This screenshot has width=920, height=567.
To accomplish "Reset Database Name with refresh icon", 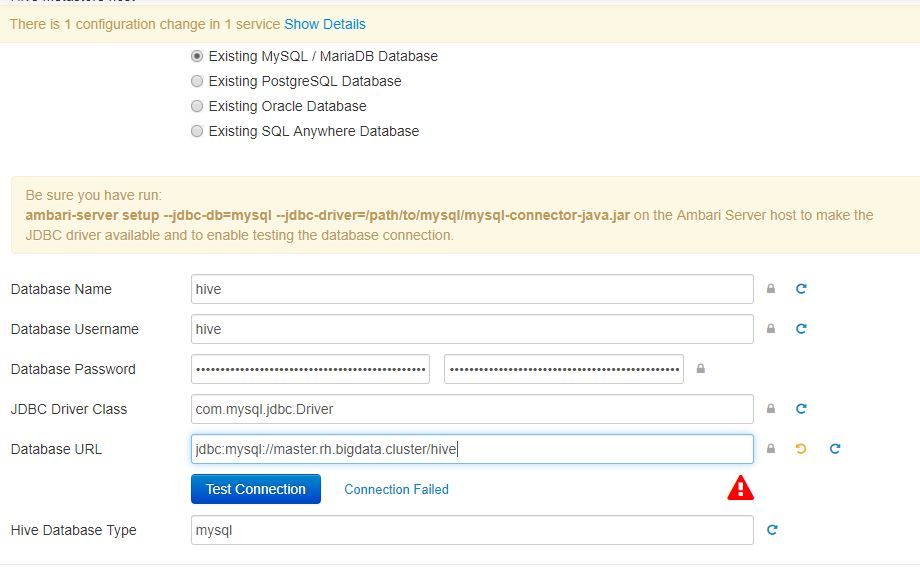I will coord(801,289).
